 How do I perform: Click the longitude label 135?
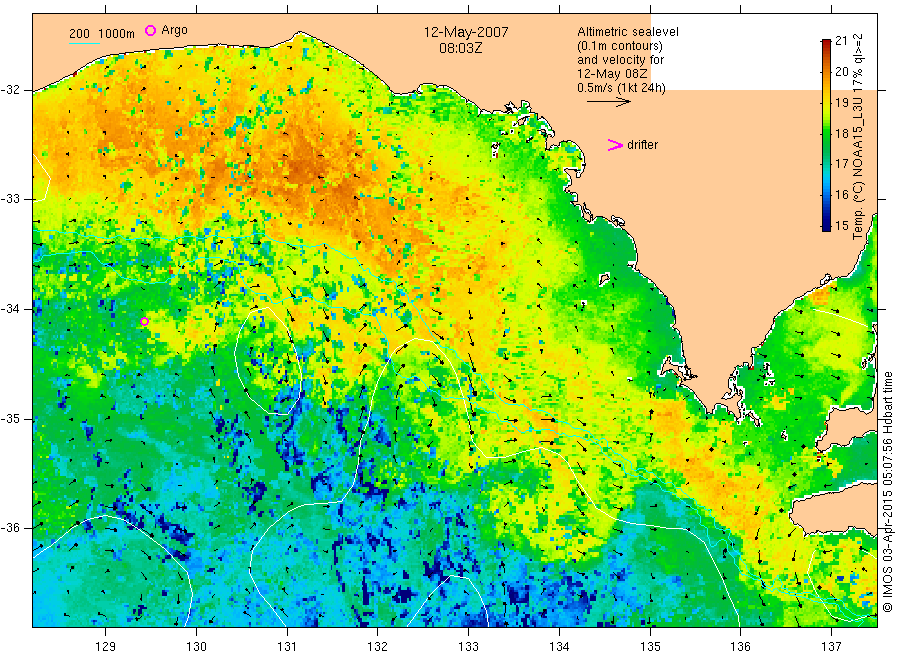650,647
